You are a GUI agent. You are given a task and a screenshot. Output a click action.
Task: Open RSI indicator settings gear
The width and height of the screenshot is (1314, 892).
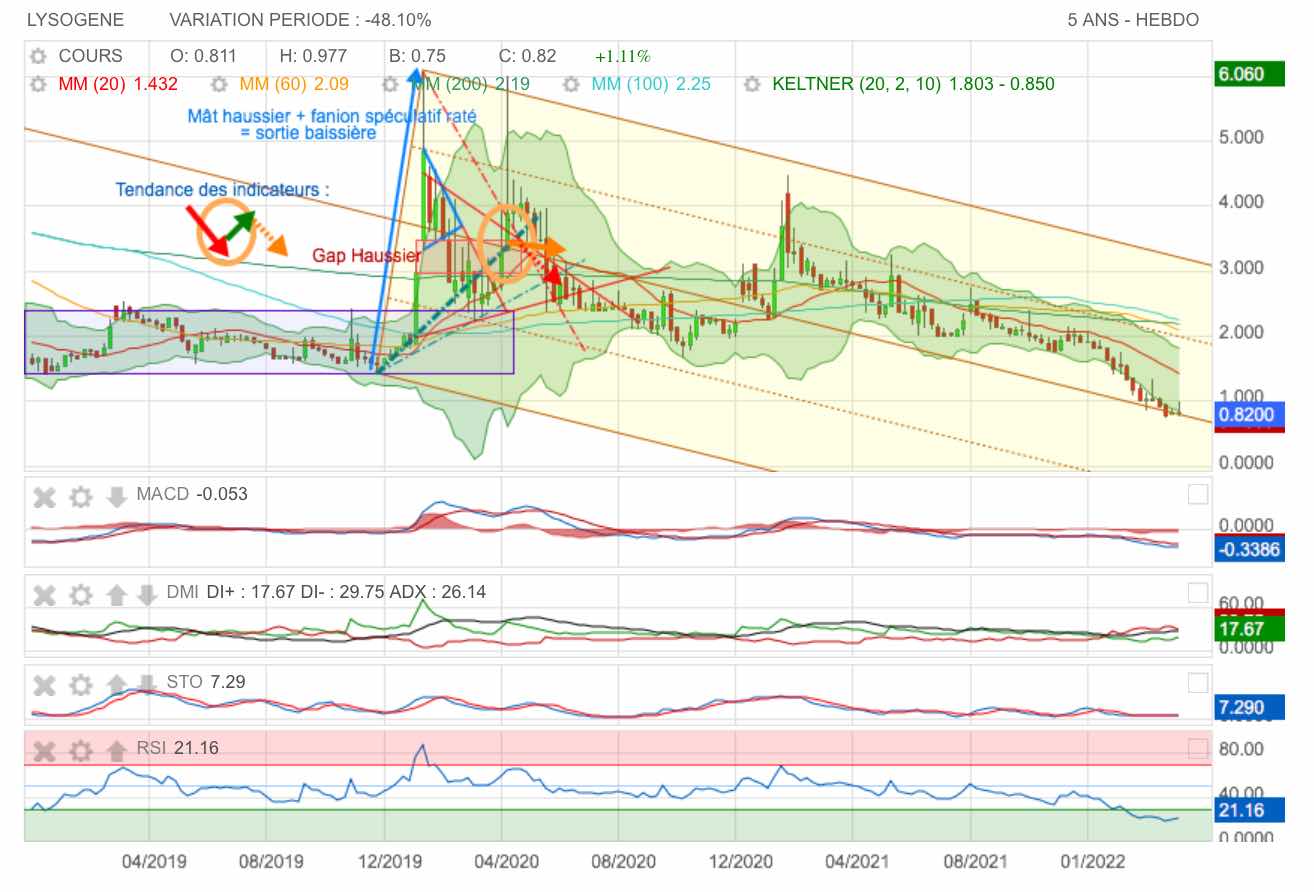[x=80, y=750]
